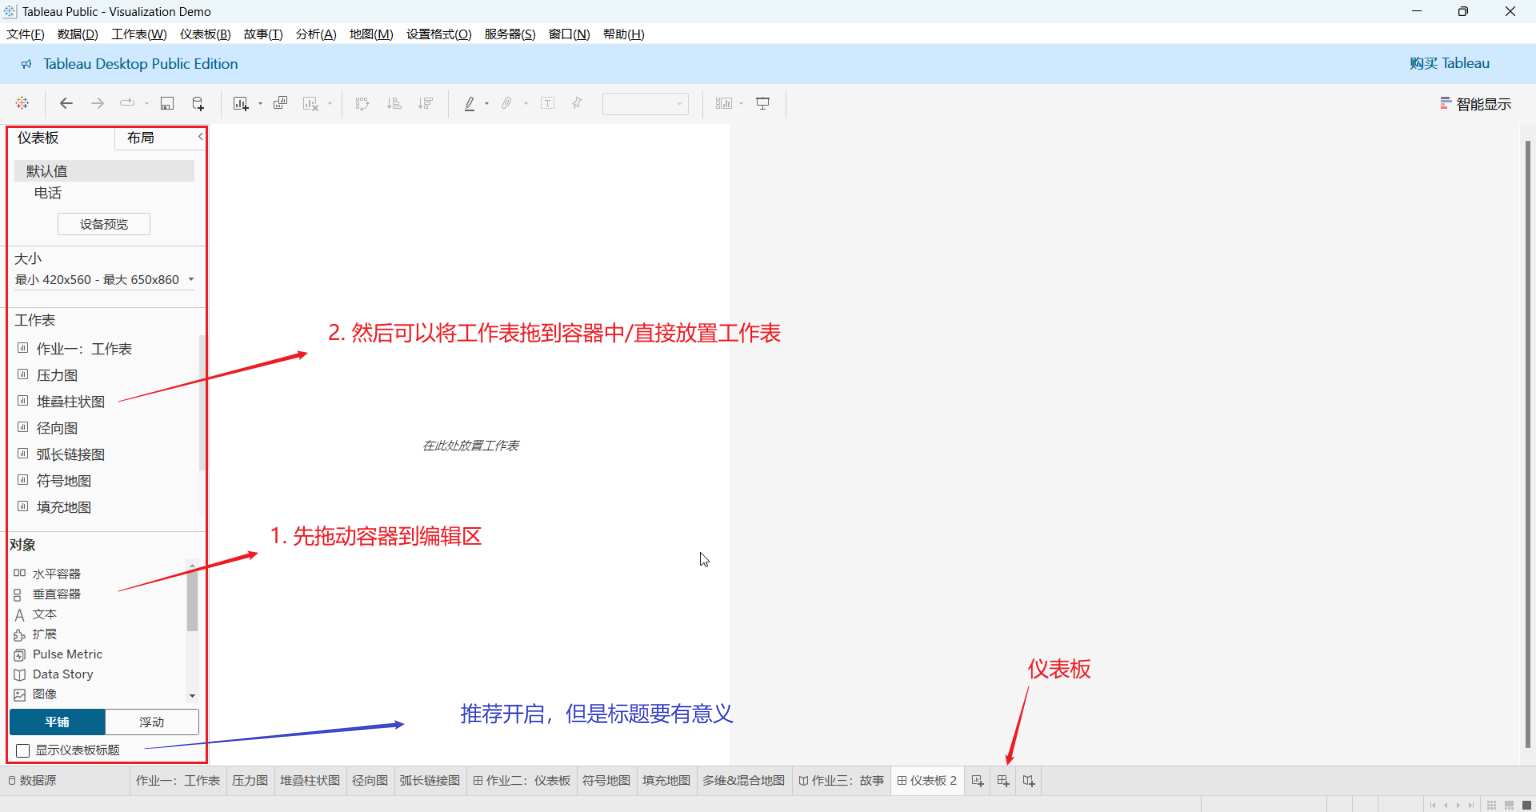Click the objects list scrollbar down arrow
The height and width of the screenshot is (812, 1536).
192,695
